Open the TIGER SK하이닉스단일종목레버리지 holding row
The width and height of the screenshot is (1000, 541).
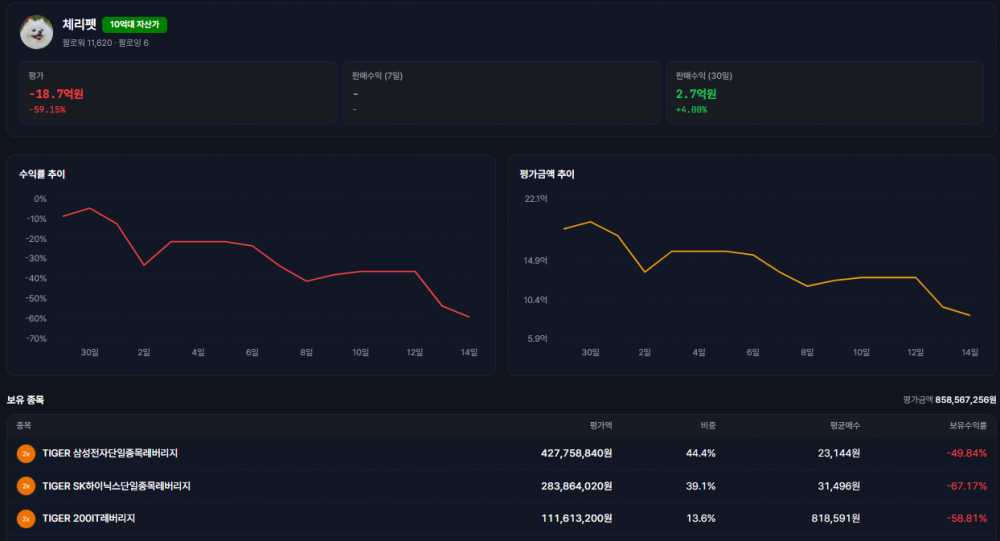pos(501,486)
